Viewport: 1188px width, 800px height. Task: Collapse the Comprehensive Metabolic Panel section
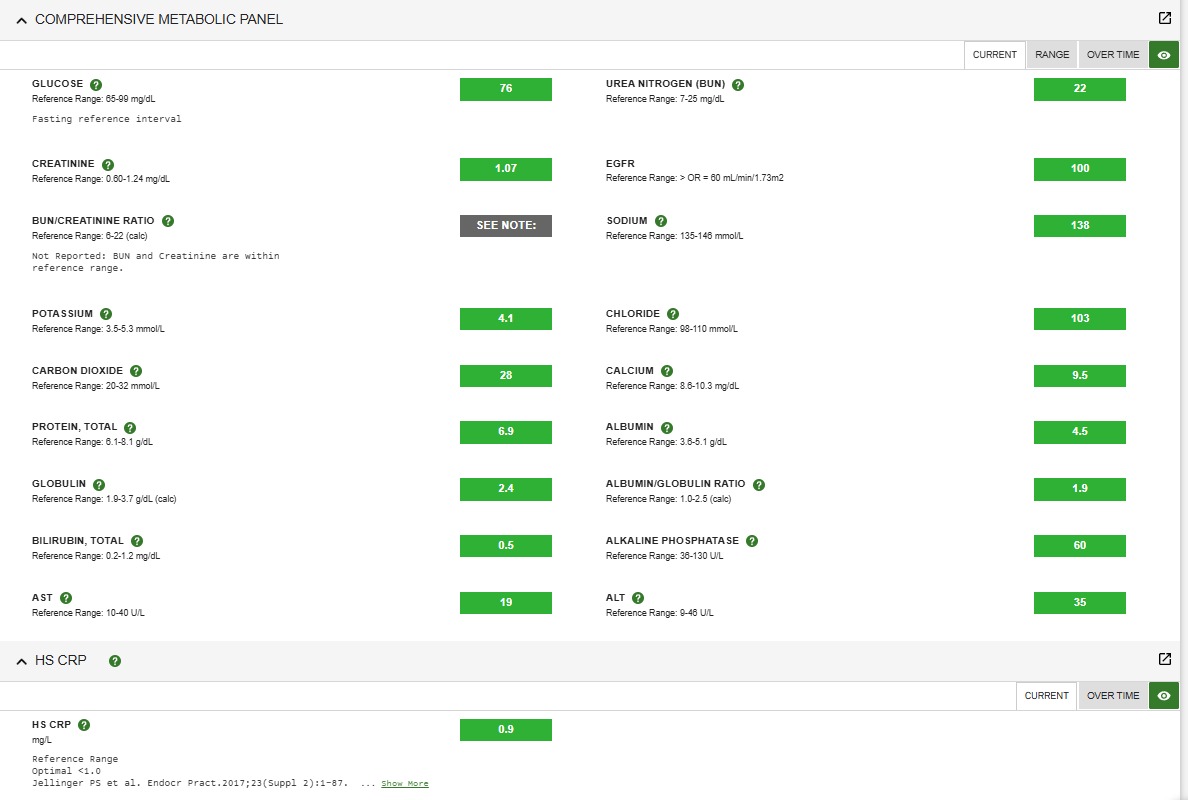[21, 20]
